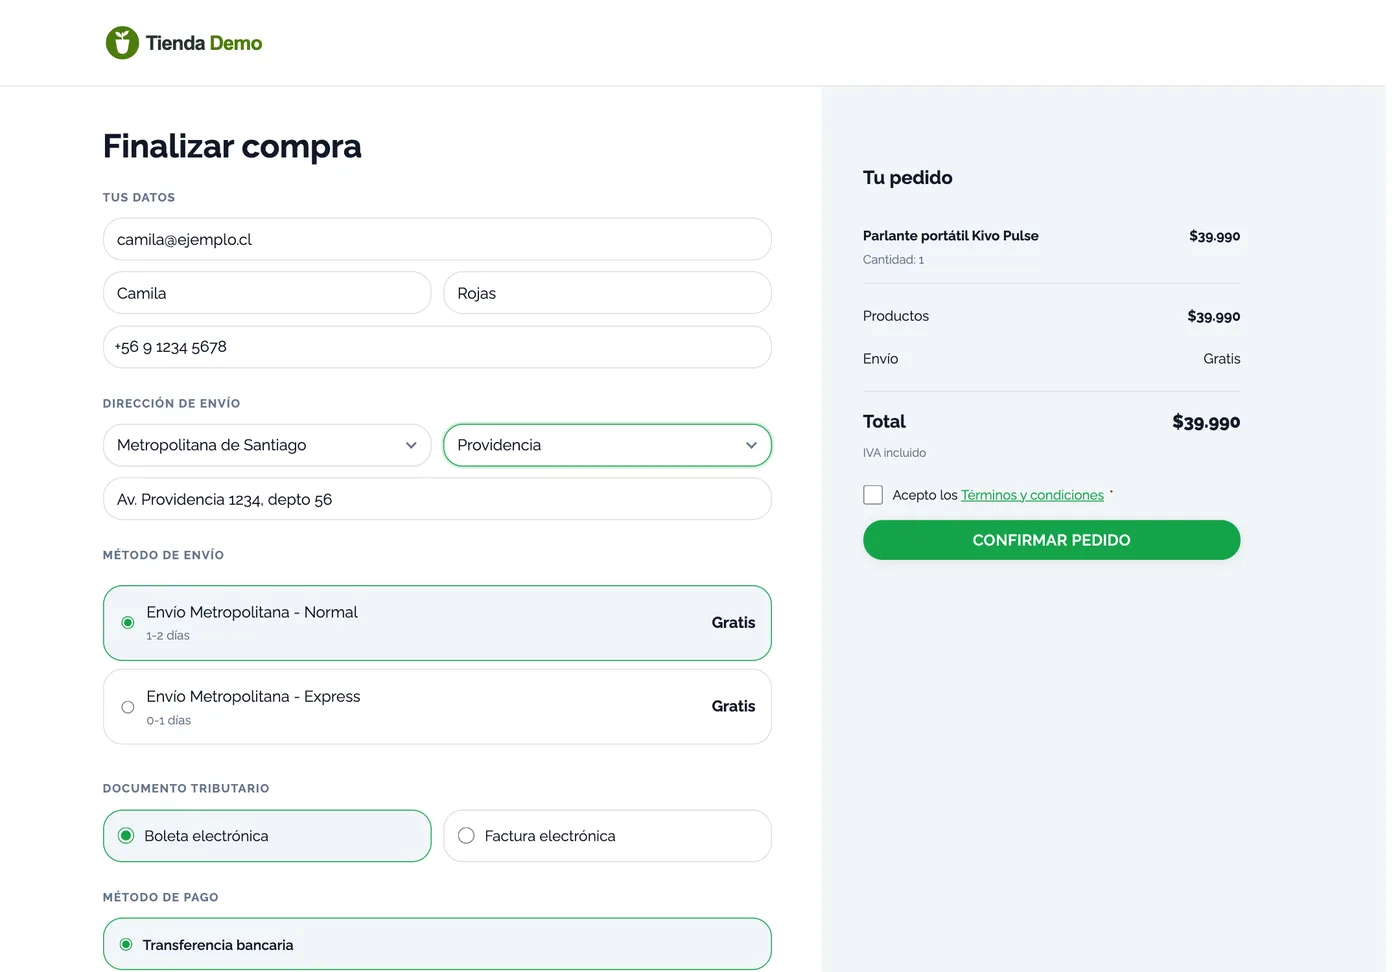Select Factura electrónica document type
The height and width of the screenshot is (972, 1400).
coord(607,836)
